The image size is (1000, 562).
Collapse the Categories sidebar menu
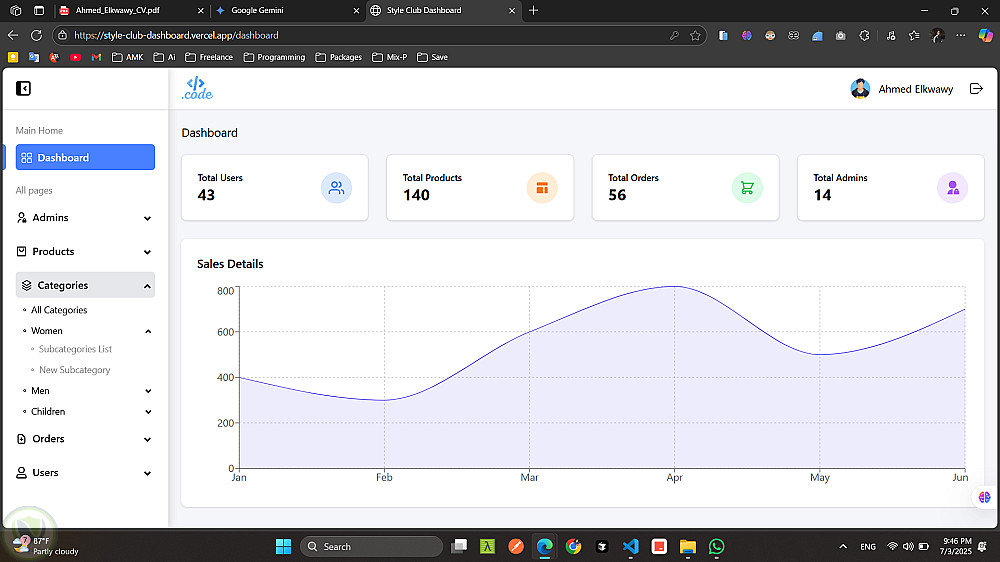[85, 285]
